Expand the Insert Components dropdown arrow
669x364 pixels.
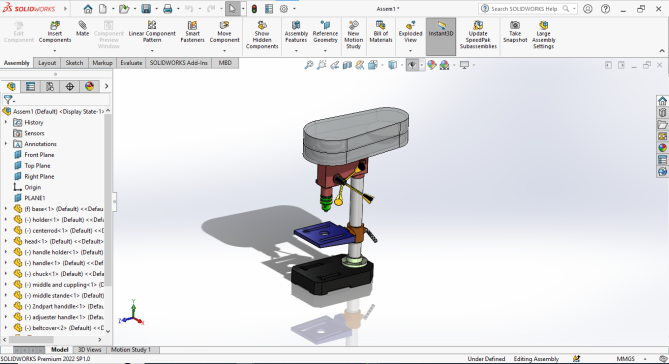(x=55, y=51)
